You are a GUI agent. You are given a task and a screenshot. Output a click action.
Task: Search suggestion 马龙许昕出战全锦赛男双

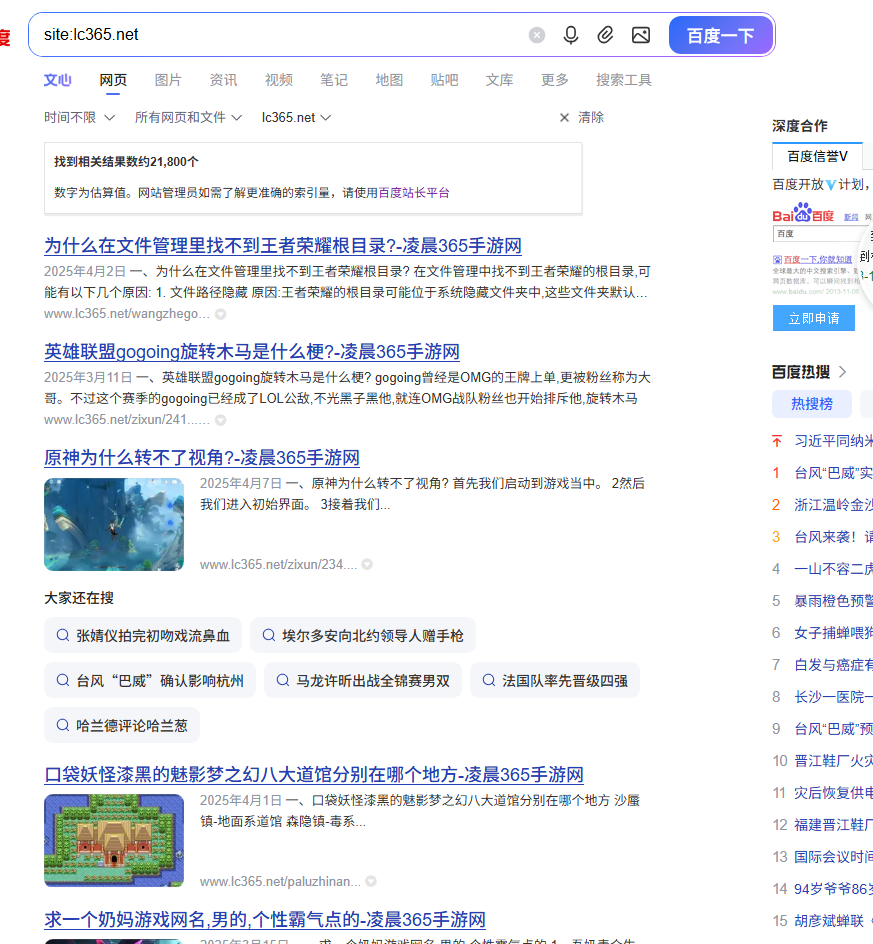[x=362, y=681]
